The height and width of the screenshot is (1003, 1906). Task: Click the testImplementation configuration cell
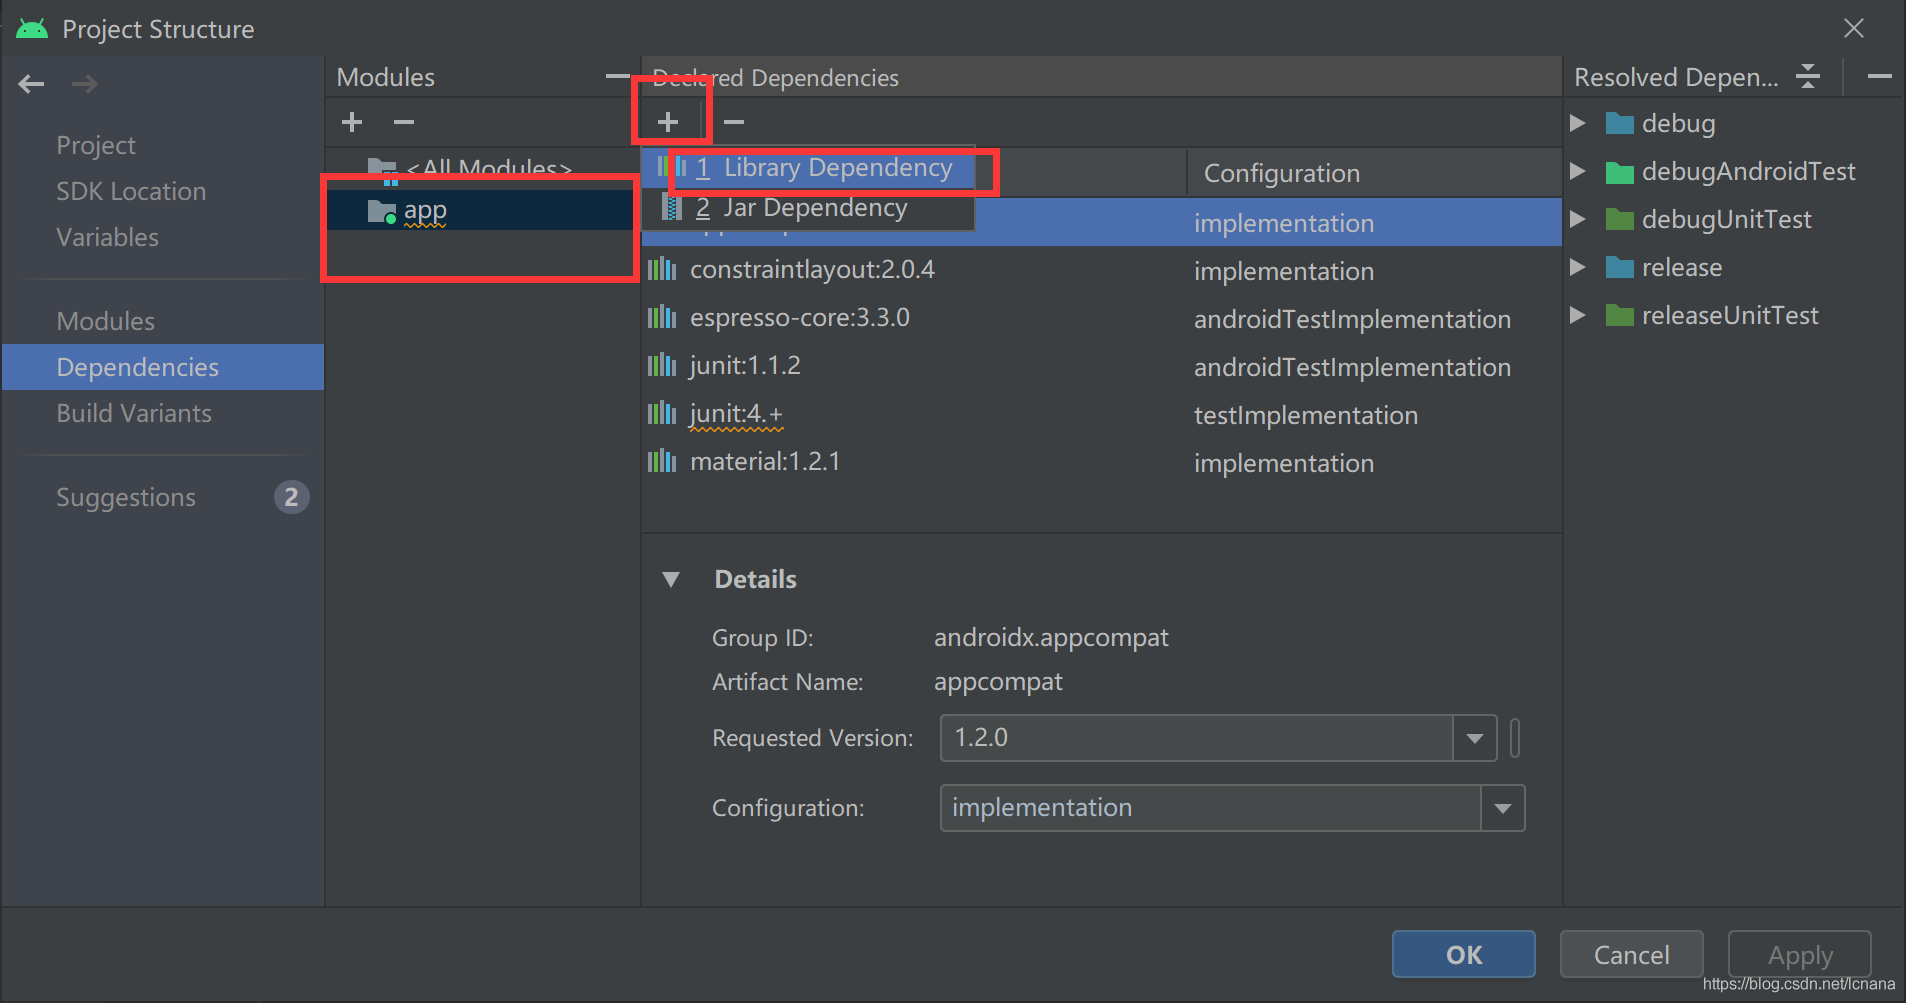point(1306,415)
